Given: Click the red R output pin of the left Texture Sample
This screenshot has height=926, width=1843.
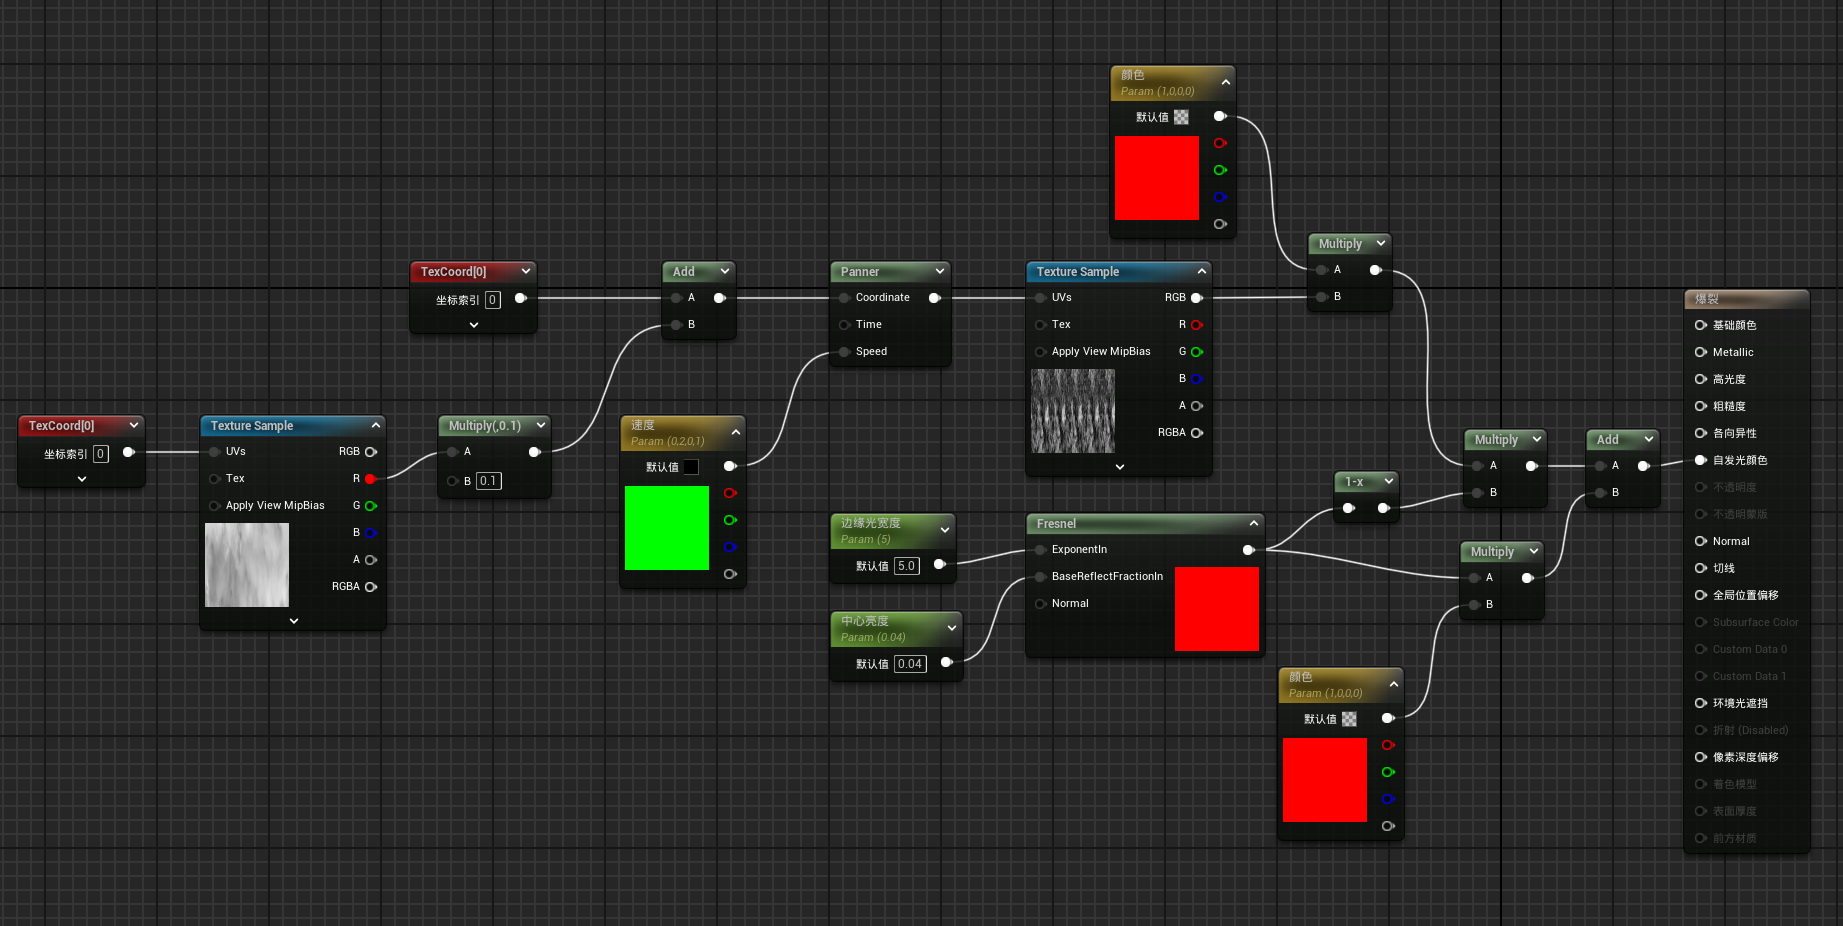Looking at the screenshot, I should coord(371,479).
